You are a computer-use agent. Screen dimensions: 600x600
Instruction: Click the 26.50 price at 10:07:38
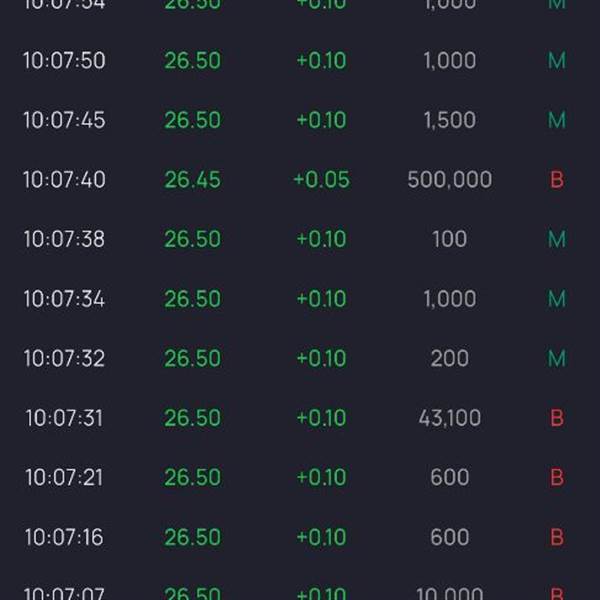(192, 239)
